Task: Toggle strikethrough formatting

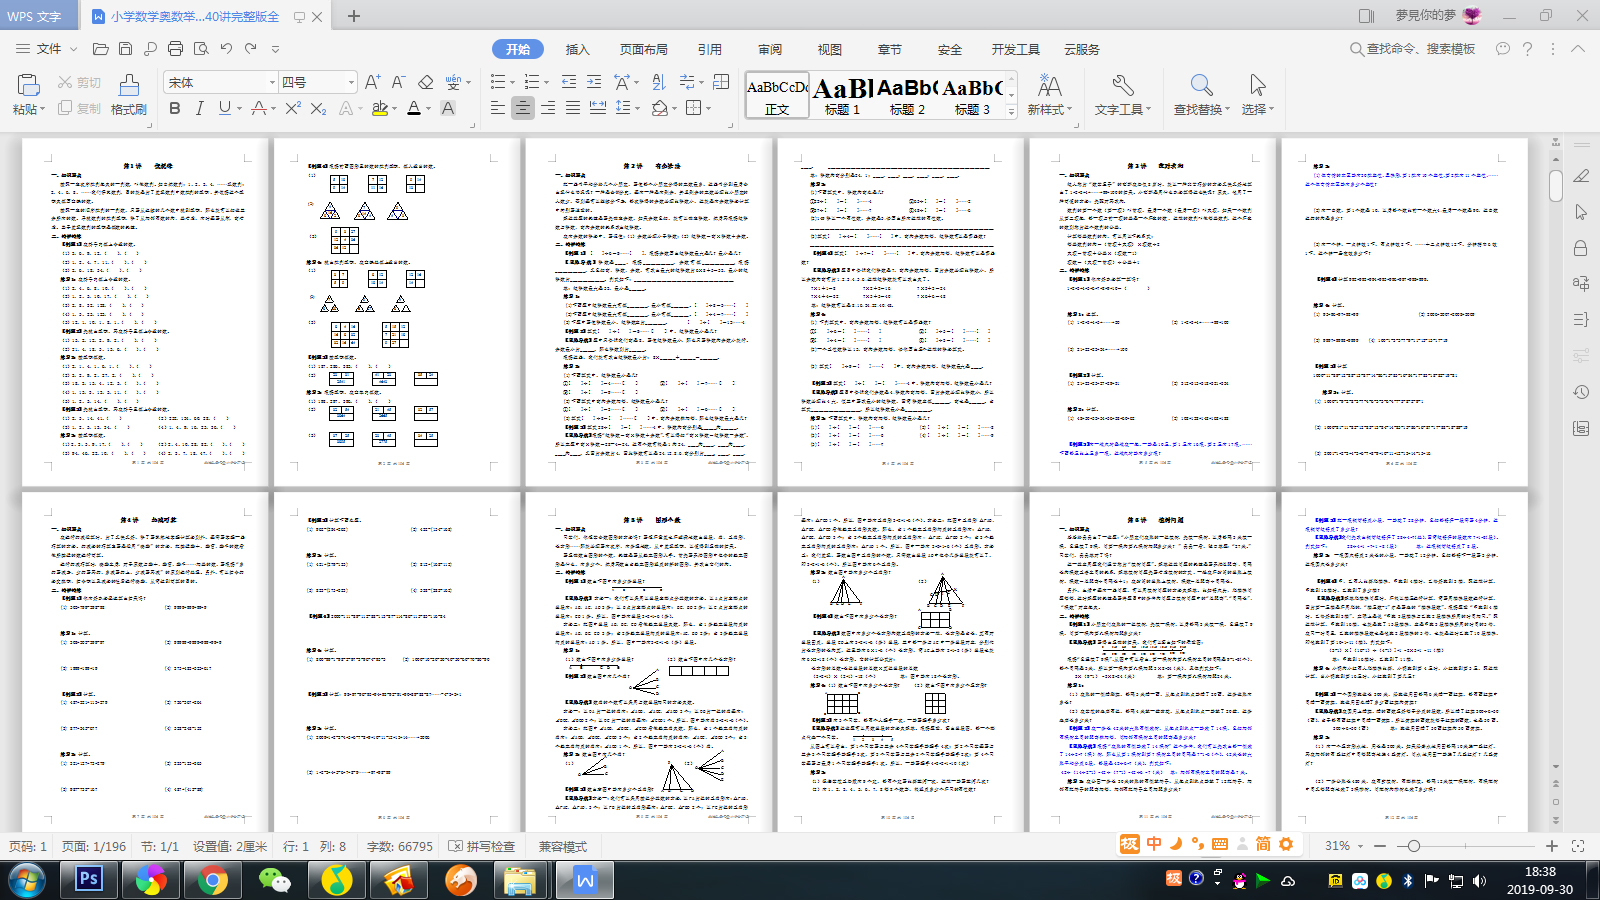Action: 259,108
